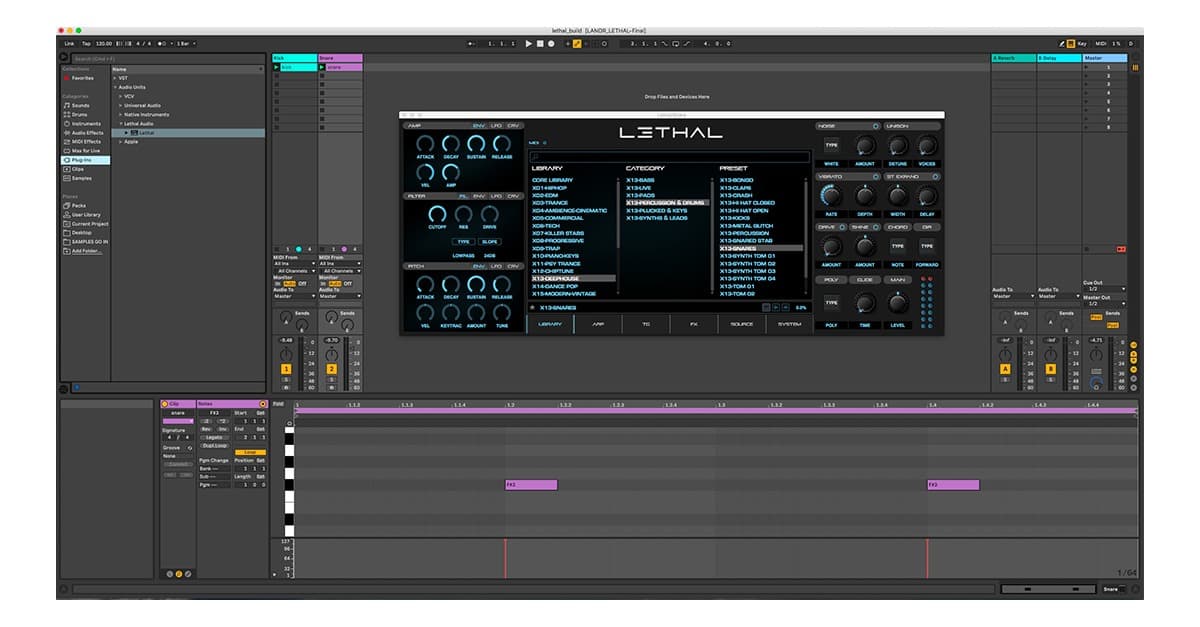Image resolution: width=1200 pixels, height=627 pixels.
Task: Click the Dupl.Loop button in Notes panel
Action: tap(214, 445)
